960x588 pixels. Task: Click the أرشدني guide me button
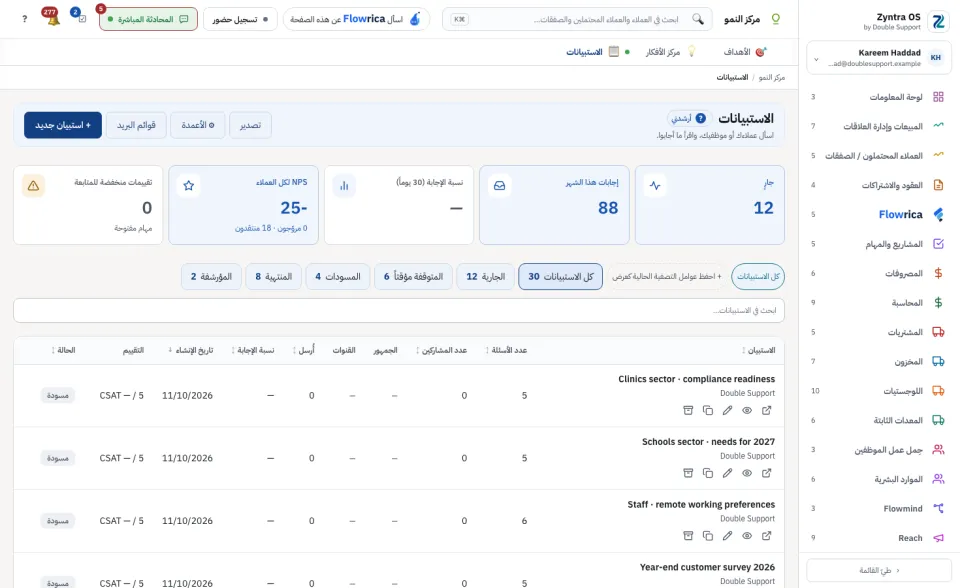(689, 118)
